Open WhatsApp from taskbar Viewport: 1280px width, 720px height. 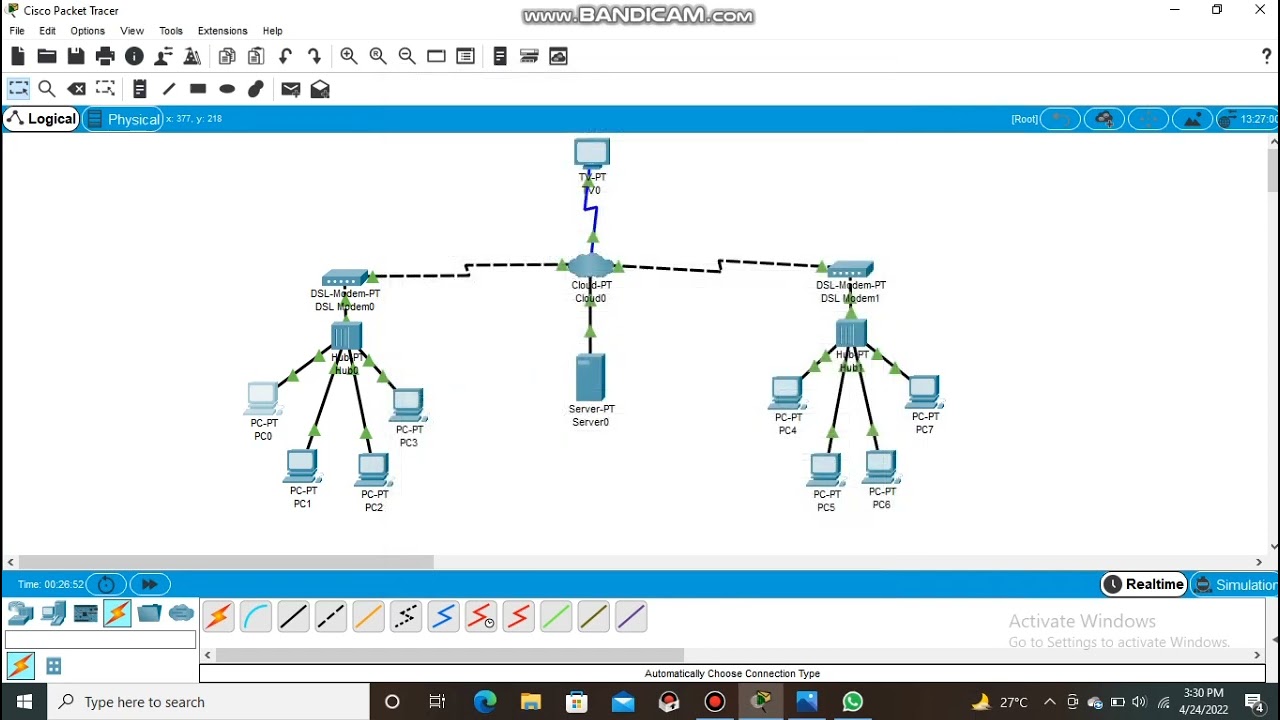[x=852, y=702]
